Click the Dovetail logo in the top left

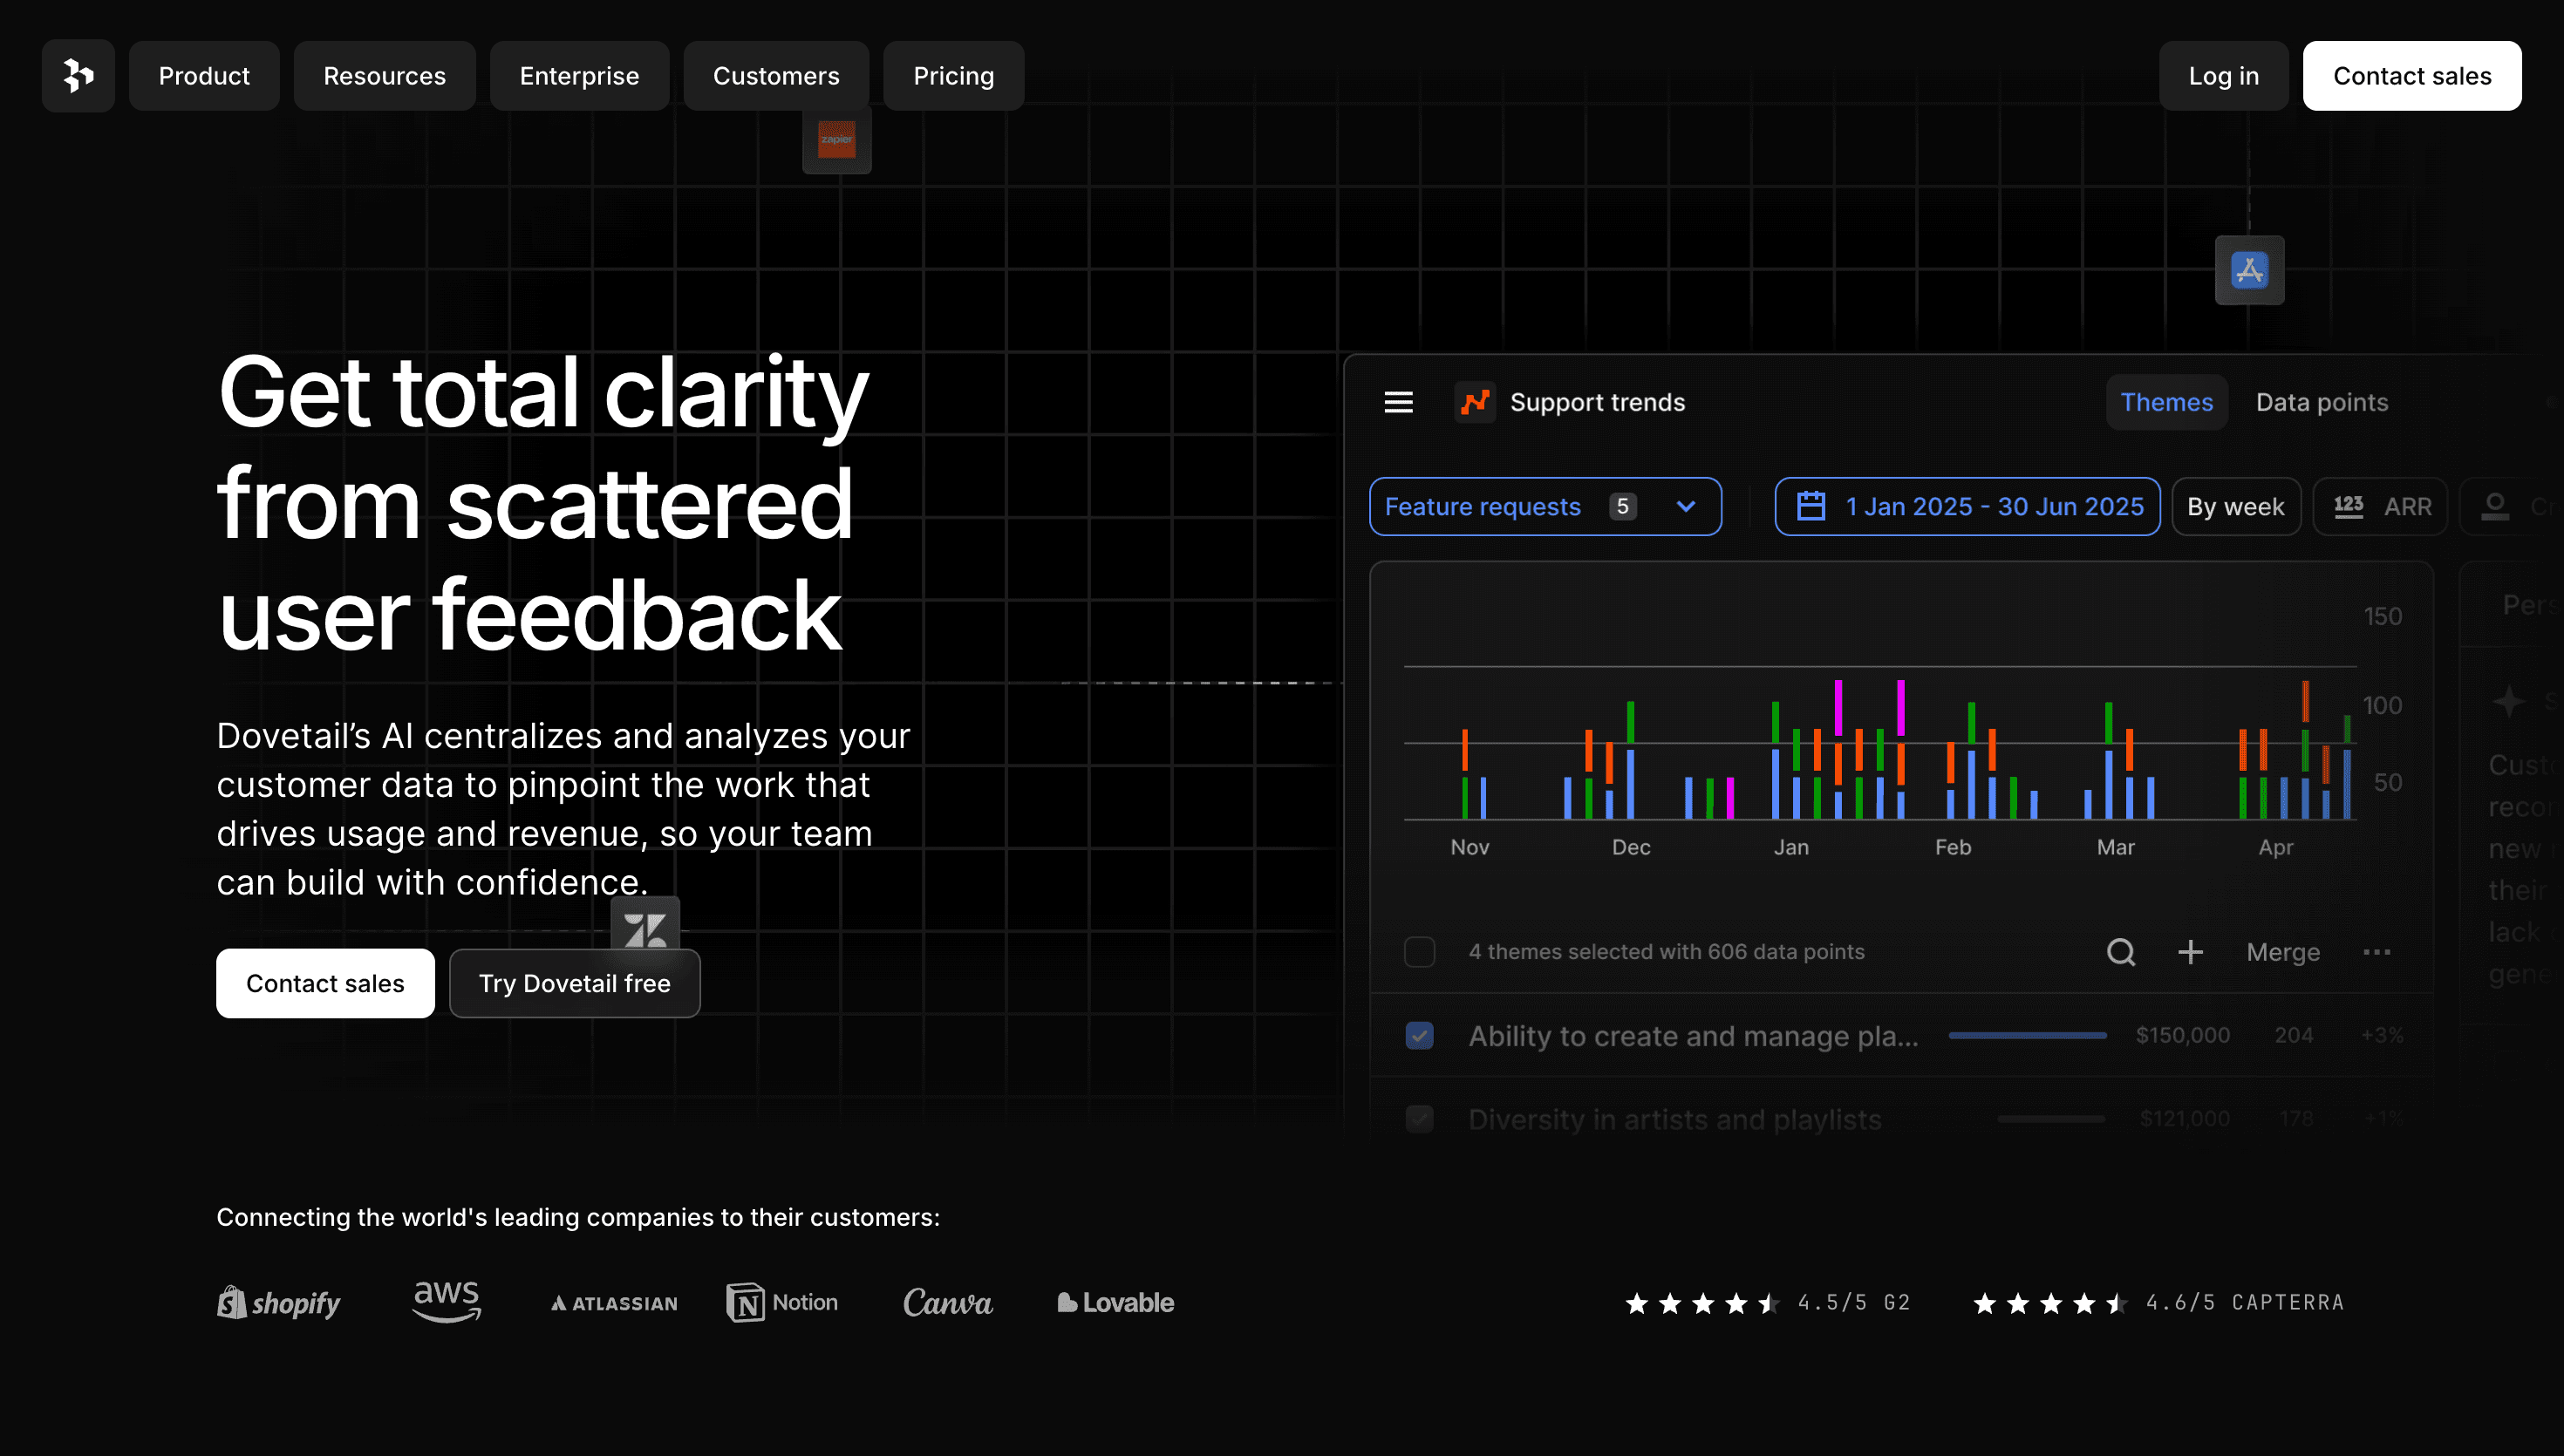[x=78, y=75]
